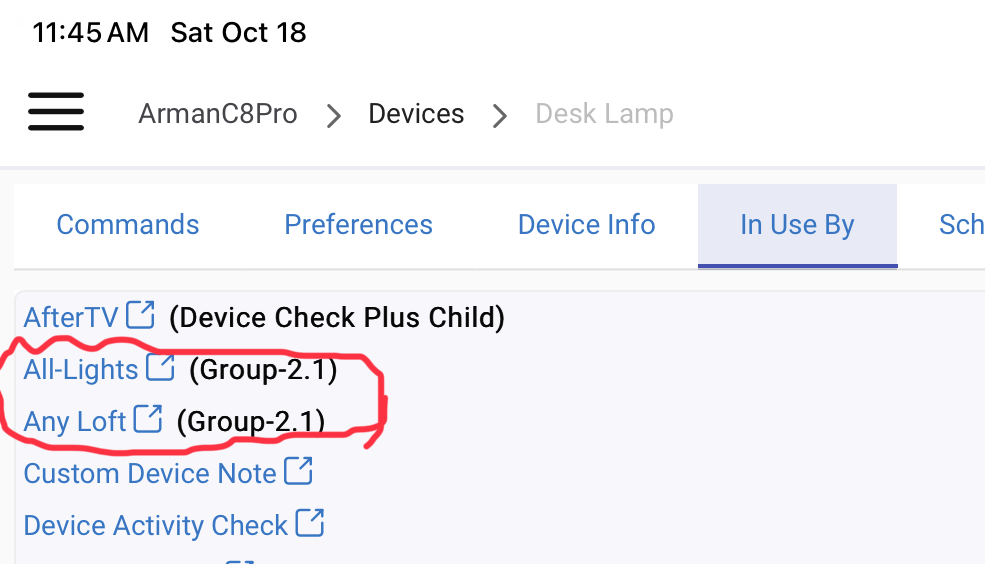Click the external link icon beside Custom Device Note
Image resolution: width=985 pixels, height=564 pixels.
pyautogui.click(x=299, y=470)
